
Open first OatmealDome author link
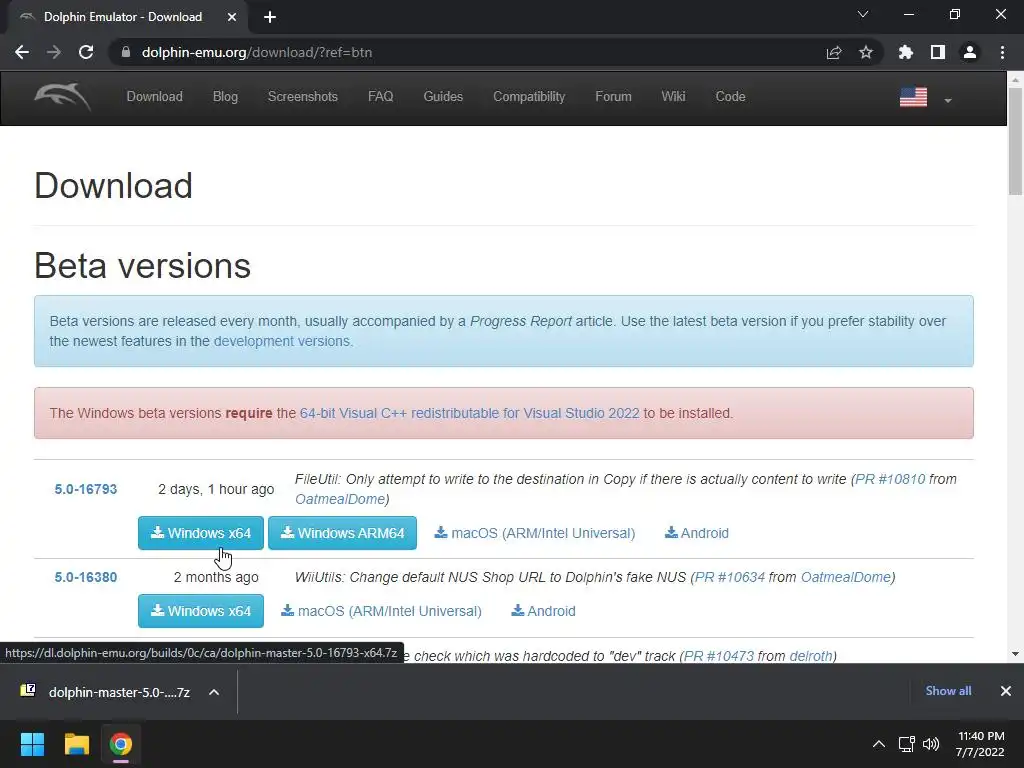[340, 499]
